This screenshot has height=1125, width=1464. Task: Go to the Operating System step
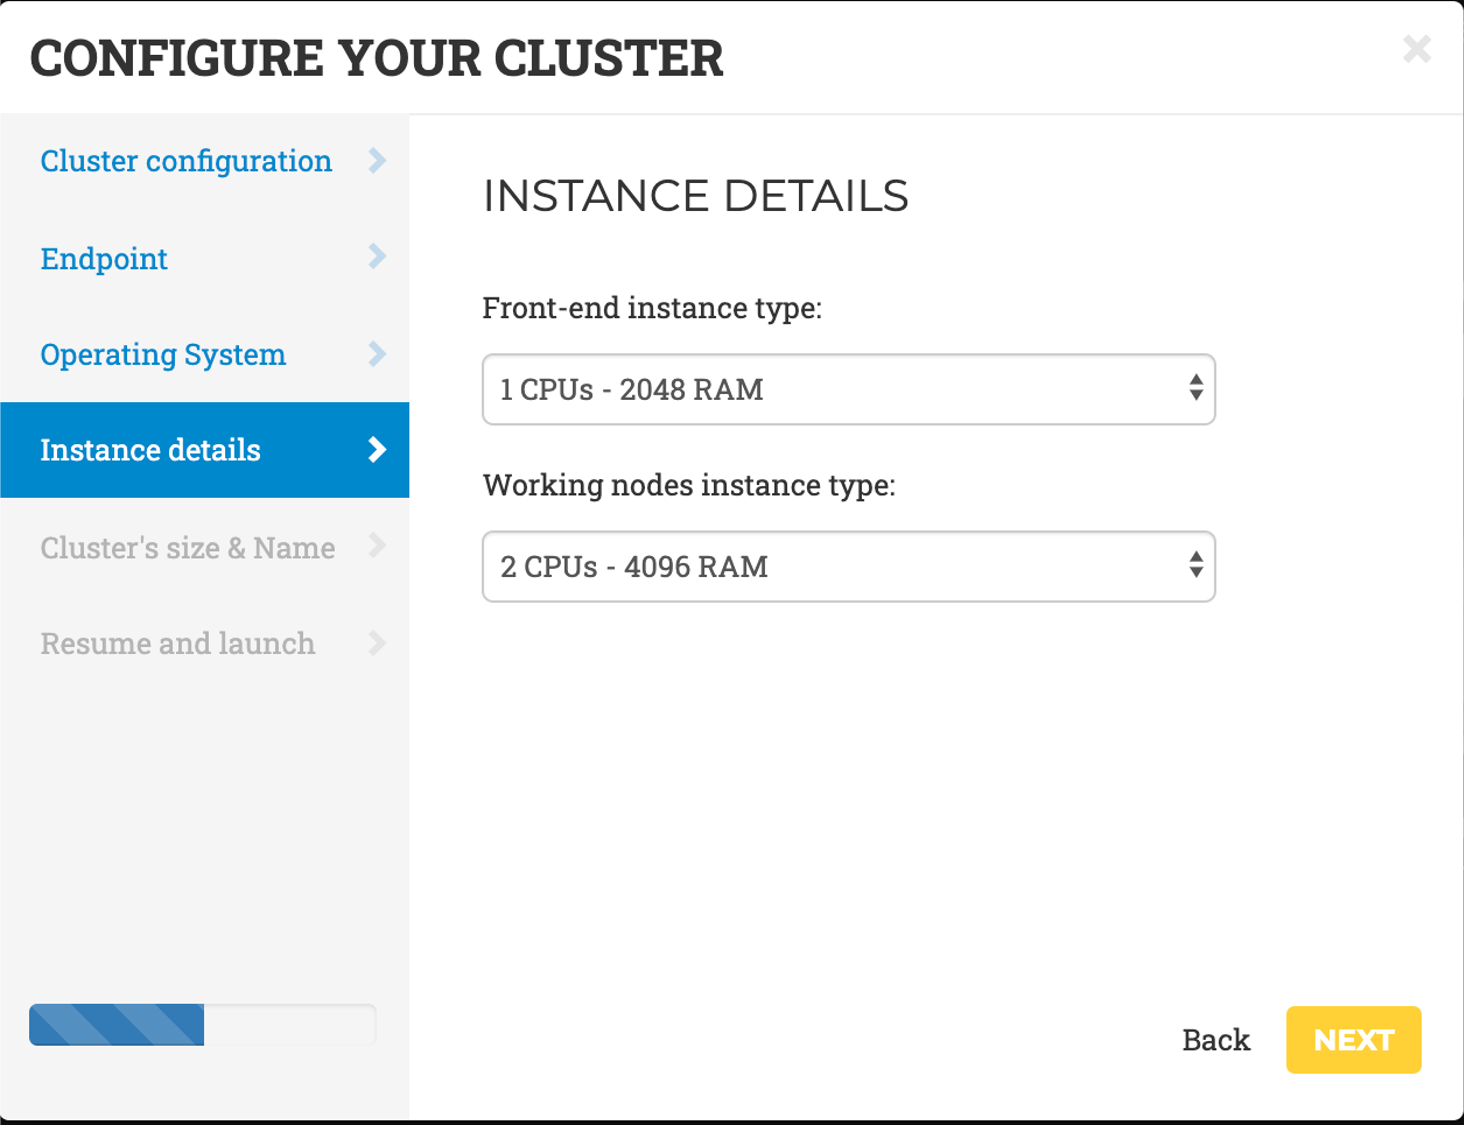(163, 354)
